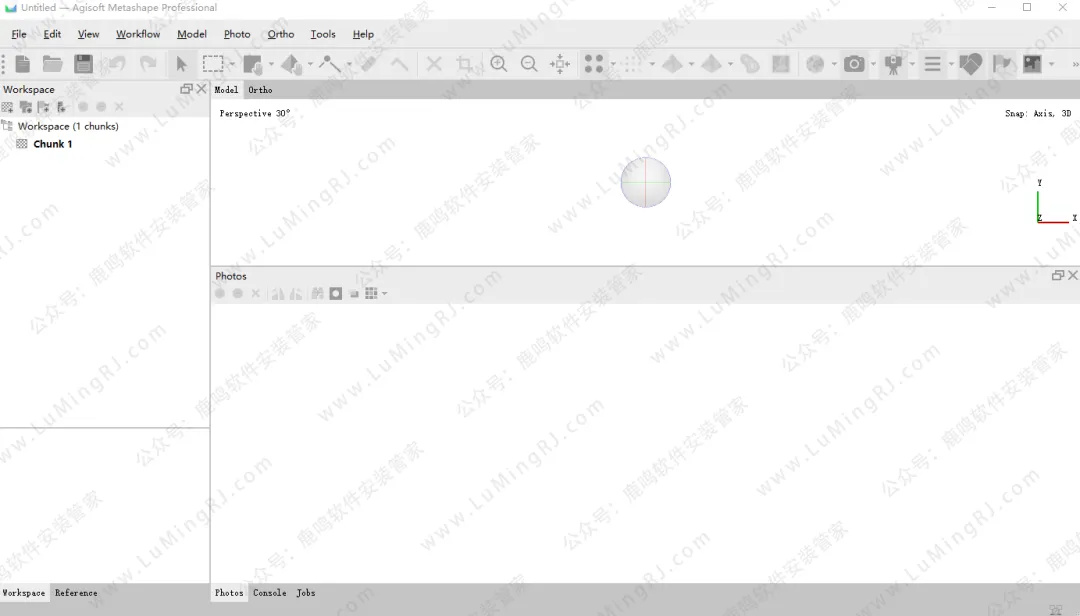Switch to the Console tab
Viewport: 1080px width, 616px height.
pos(269,593)
